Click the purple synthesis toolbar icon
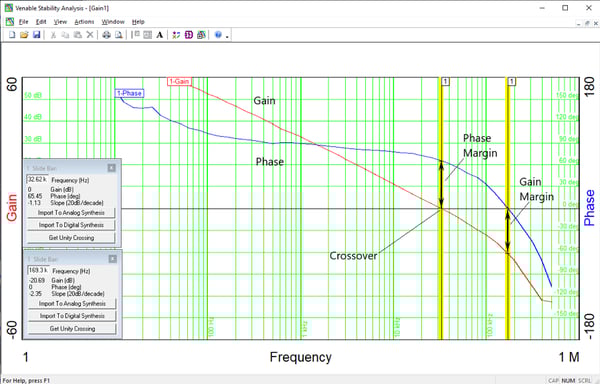This screenshot has height=384, width=600. (x=189, y=35)
